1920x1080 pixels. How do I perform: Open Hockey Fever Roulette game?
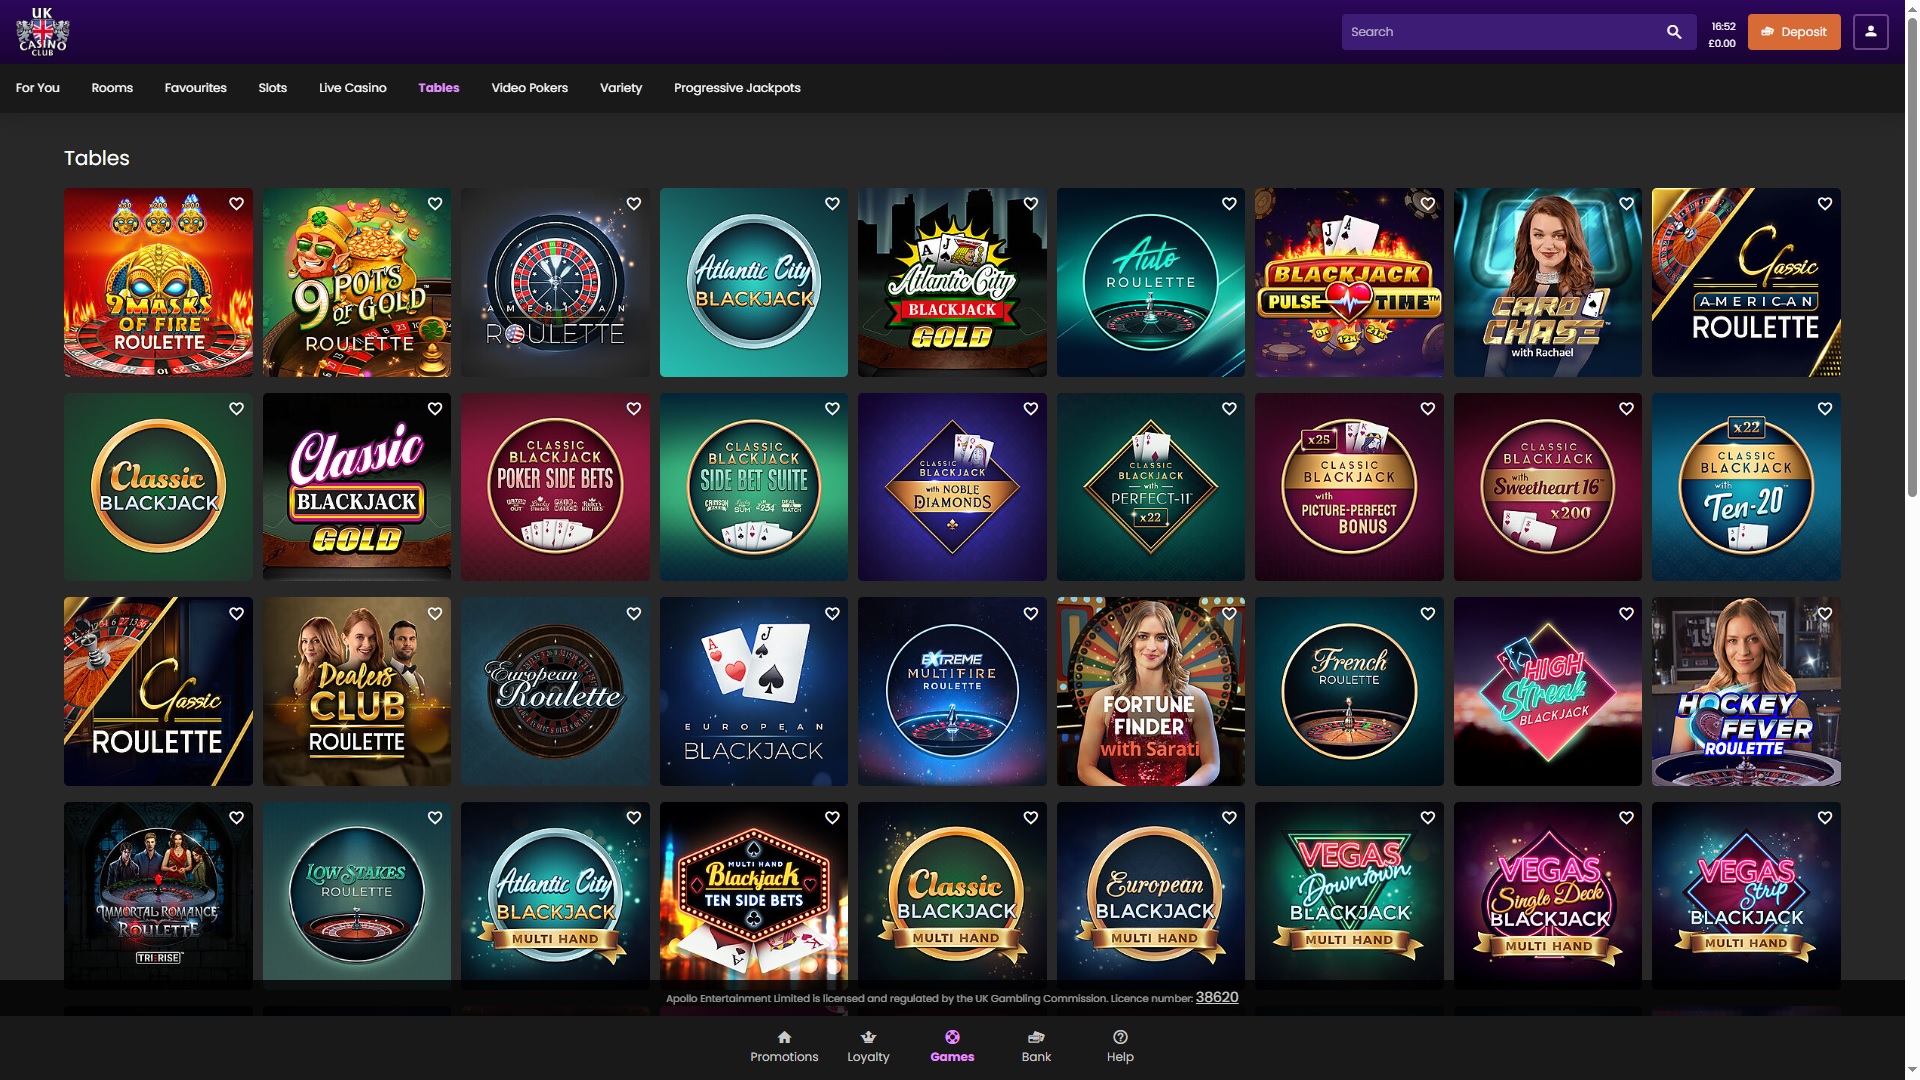tap(1746, 692)
